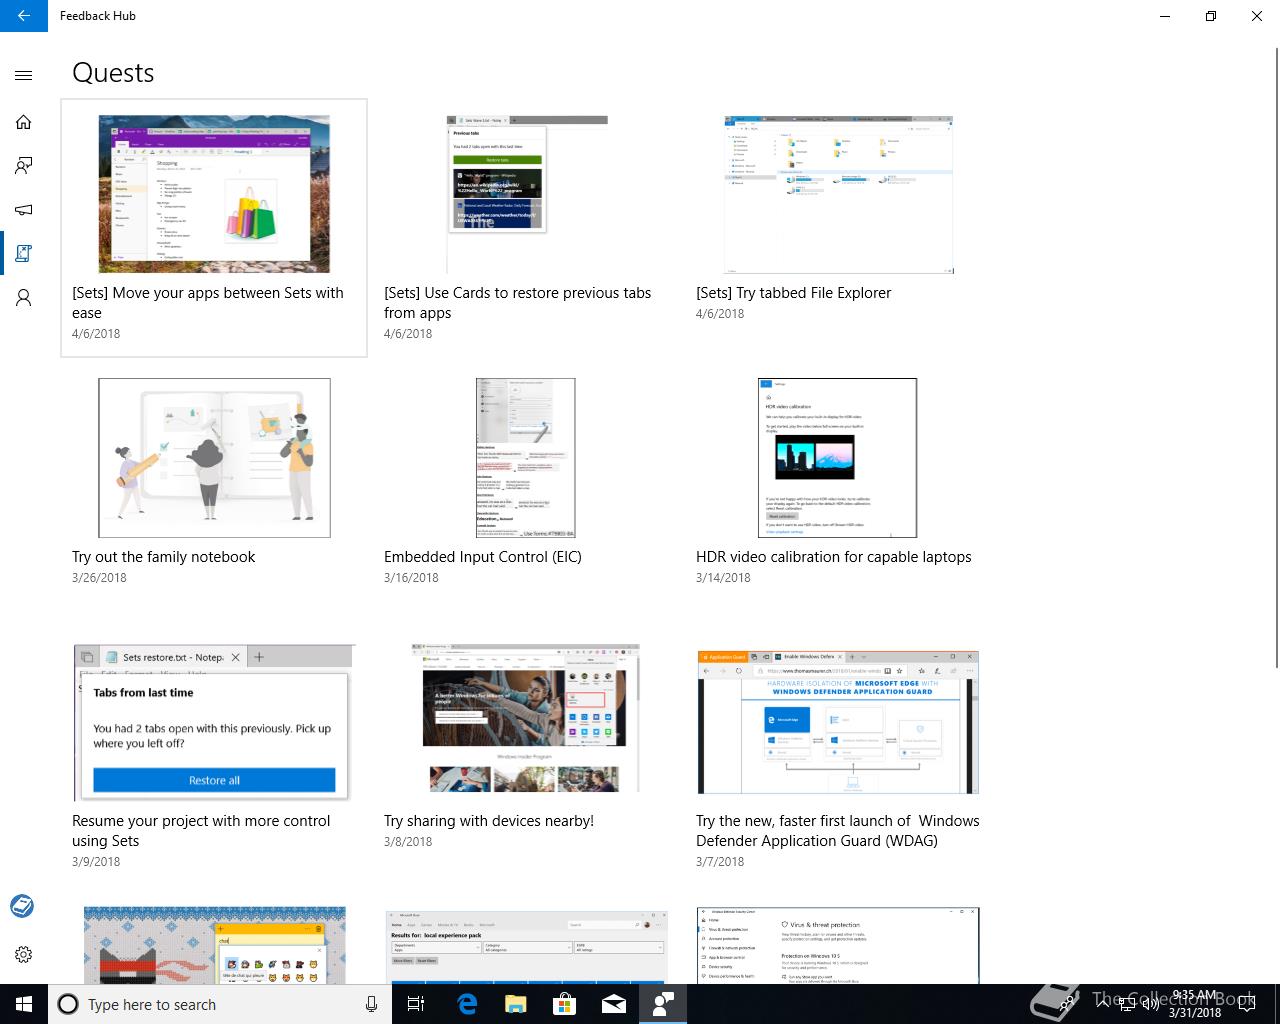
Task: Open the Feedback section icon
Action: coord(24,166)
